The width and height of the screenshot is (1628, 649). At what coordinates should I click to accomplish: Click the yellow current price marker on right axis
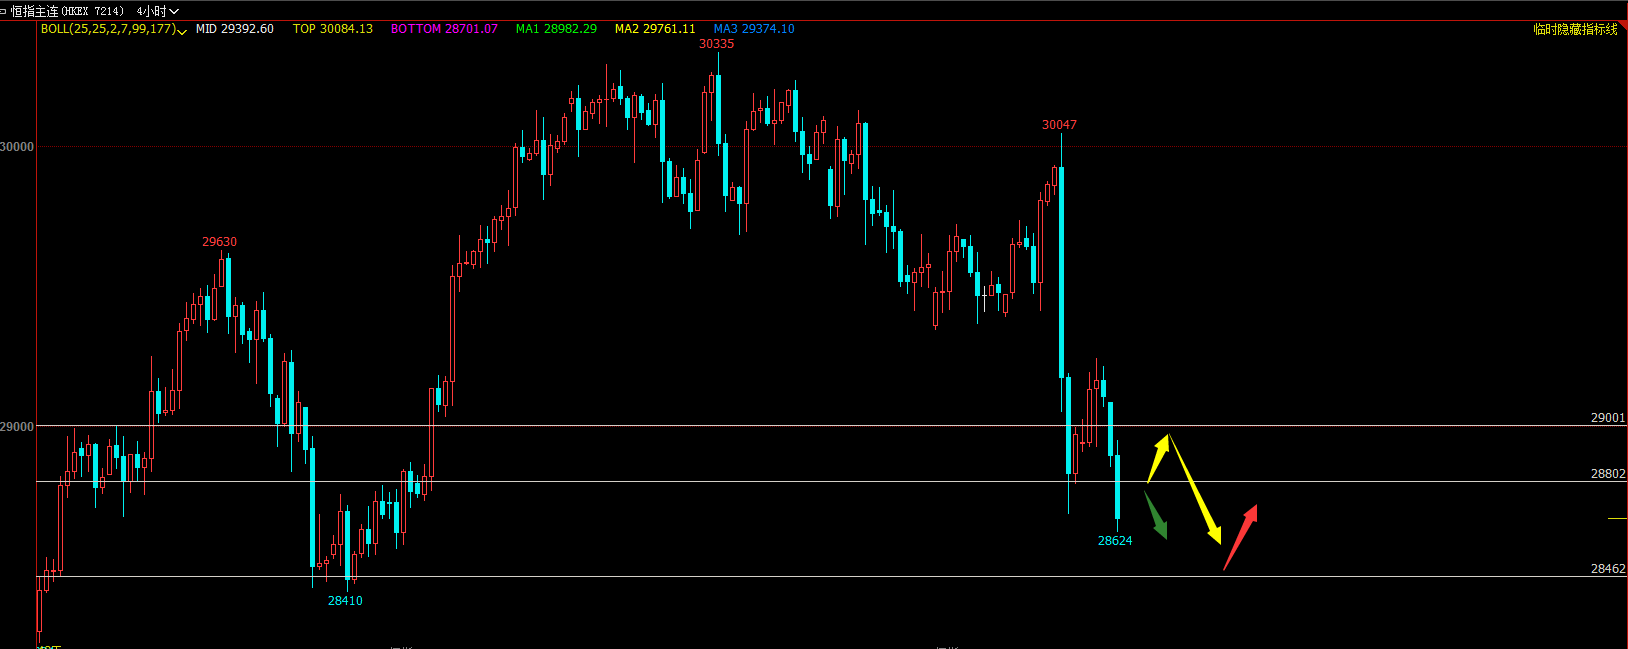(1617, 518)
